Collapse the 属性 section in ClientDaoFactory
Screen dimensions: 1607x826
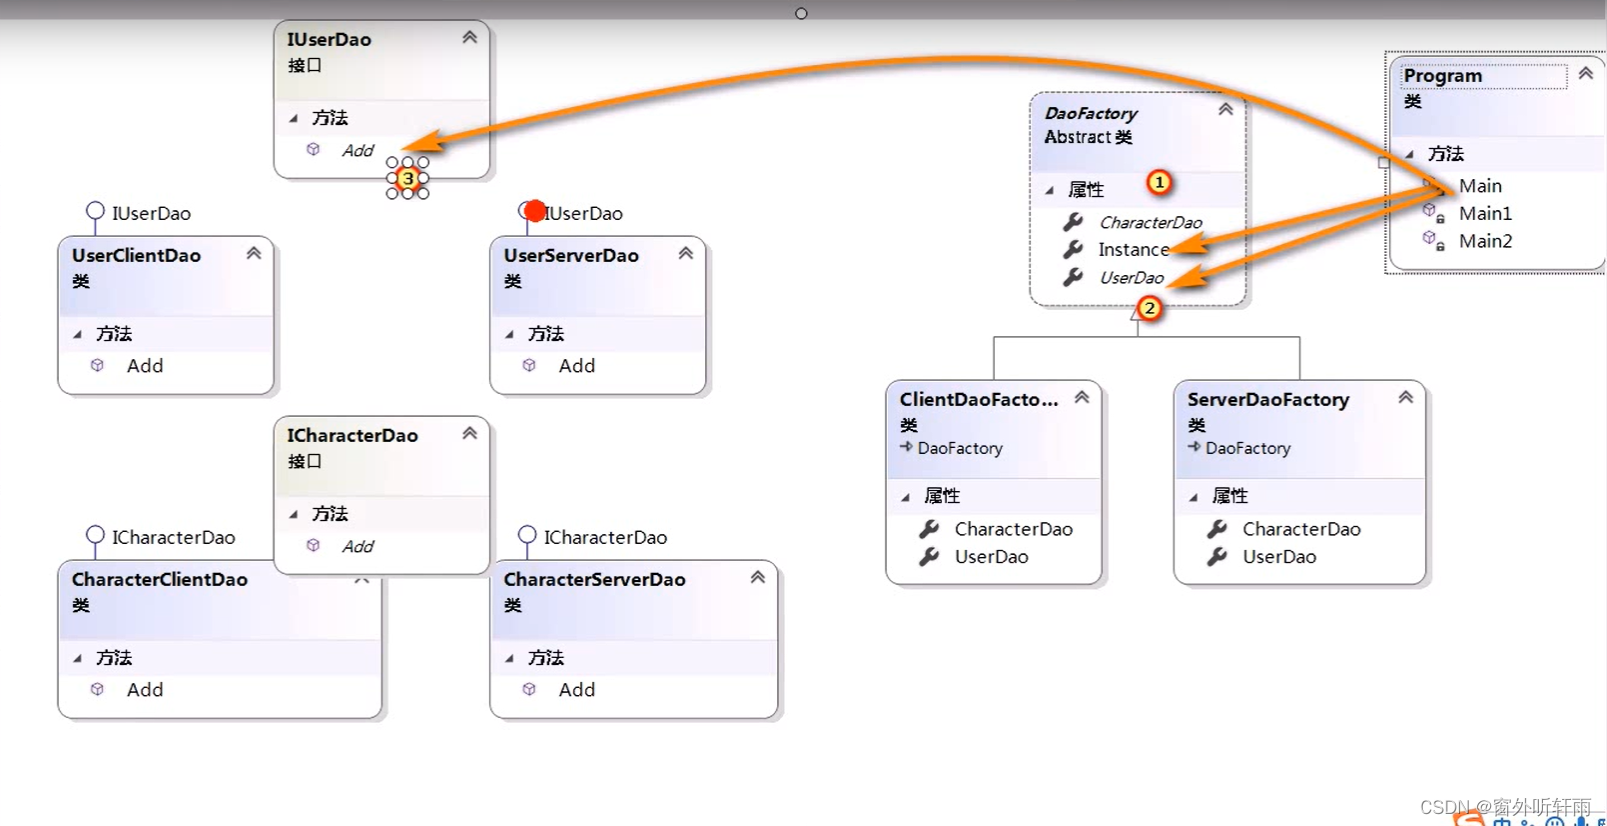pyautogui.click(x=906, y=496)
